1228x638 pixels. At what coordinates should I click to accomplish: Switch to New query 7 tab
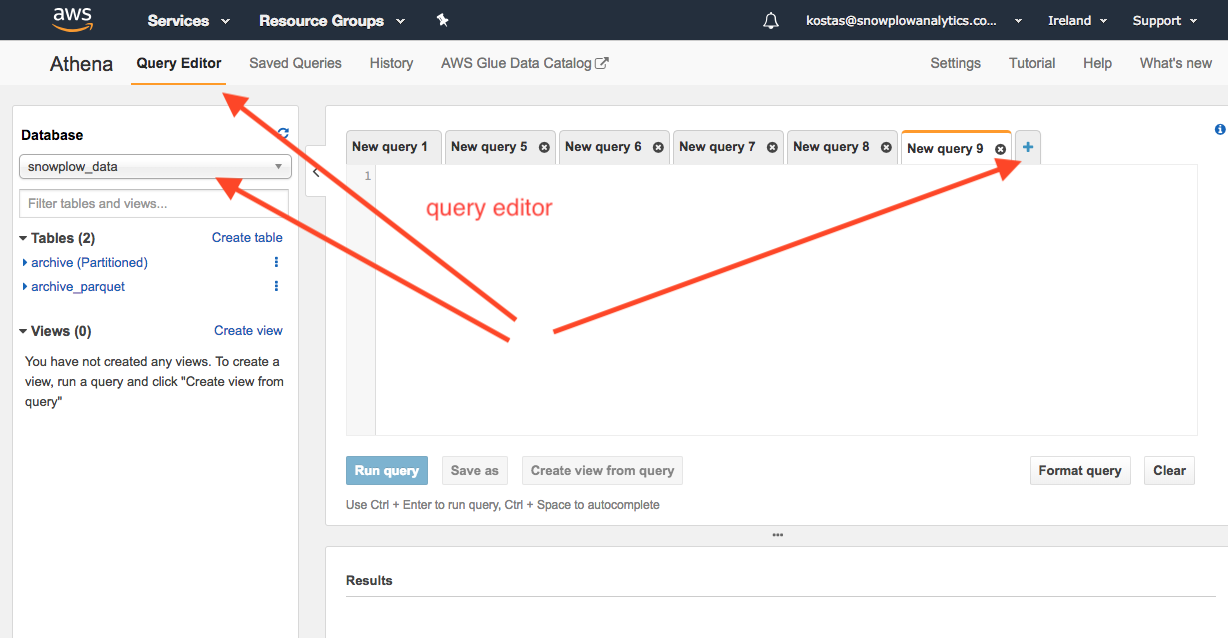[717, 147]
